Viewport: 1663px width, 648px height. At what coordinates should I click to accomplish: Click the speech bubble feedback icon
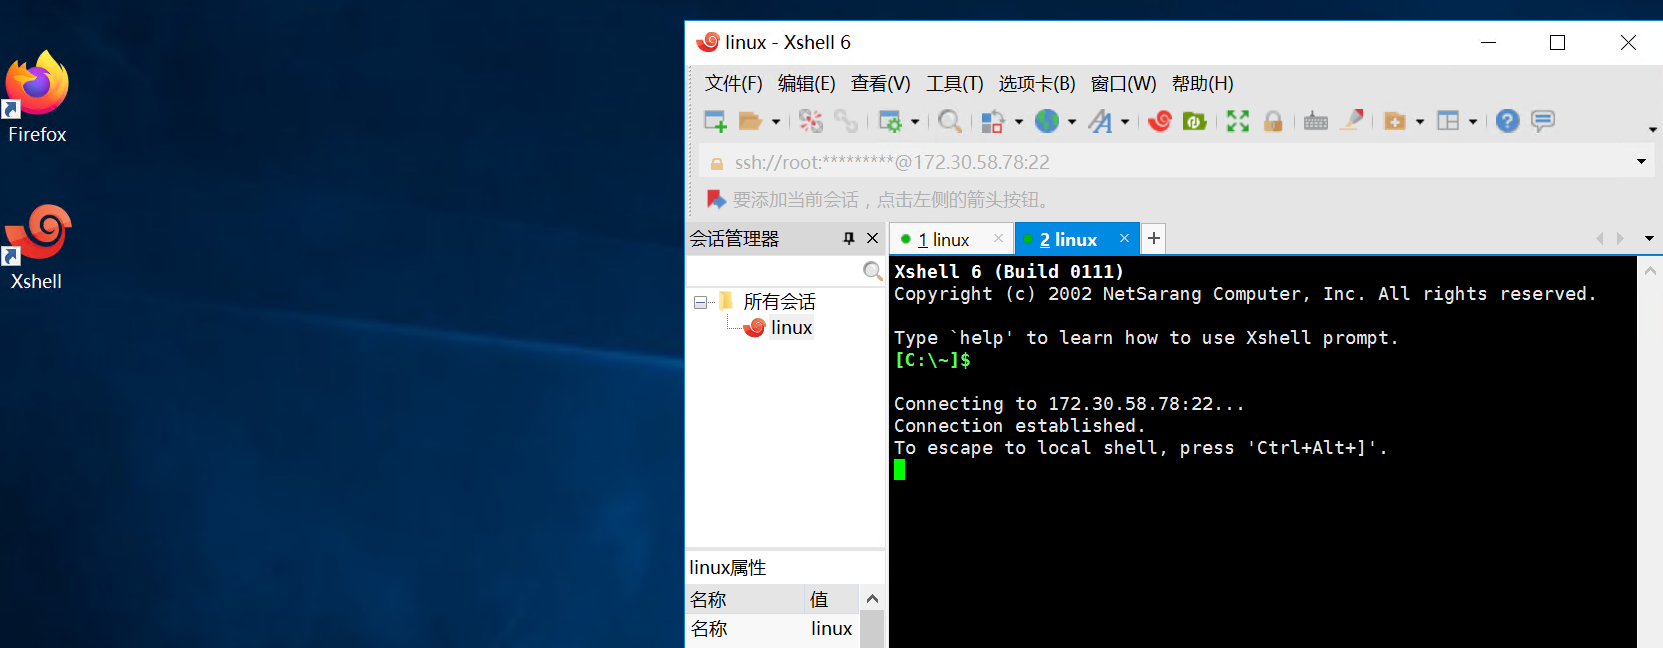tap(1543, 121)
